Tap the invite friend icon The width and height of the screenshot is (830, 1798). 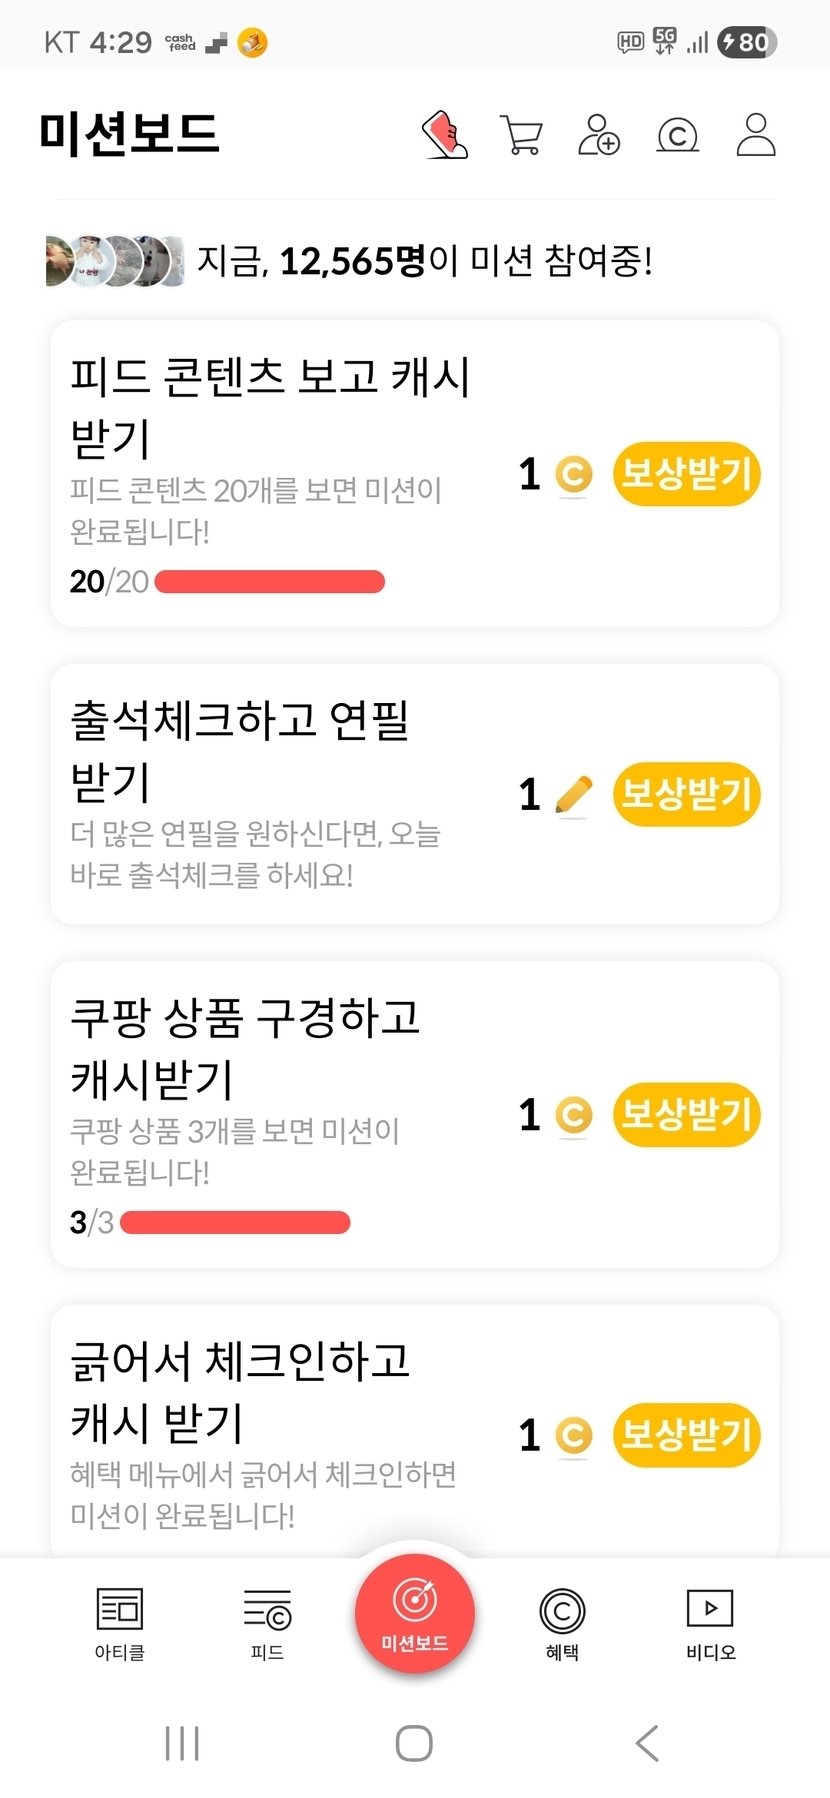tap(599, 135)
